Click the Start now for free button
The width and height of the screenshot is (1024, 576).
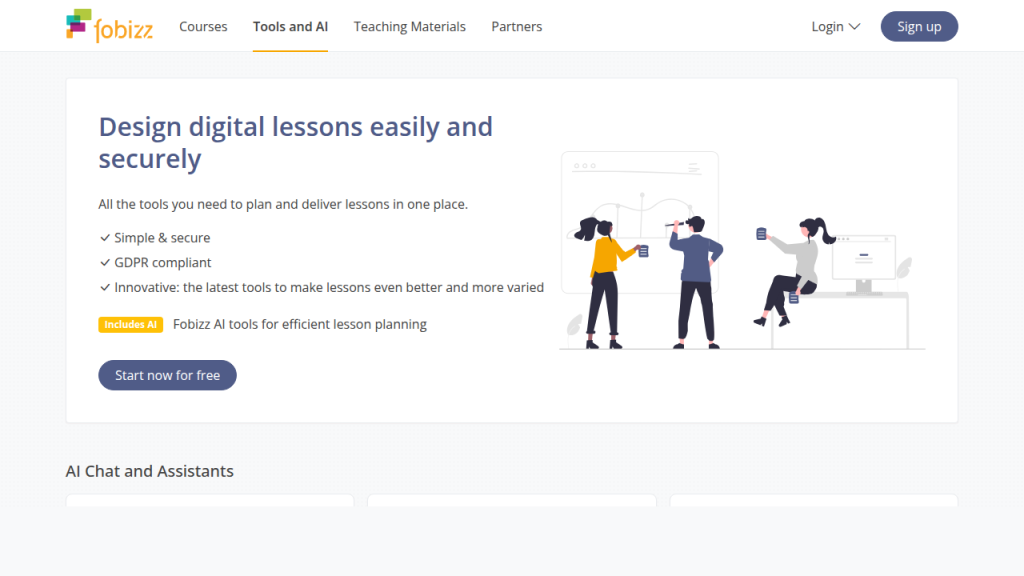[167, 375]
